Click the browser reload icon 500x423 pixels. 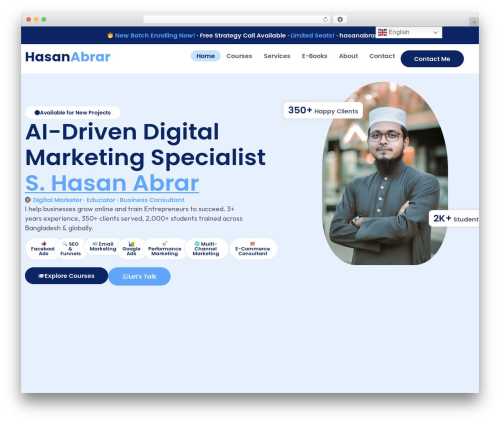[x=325, y=19]
